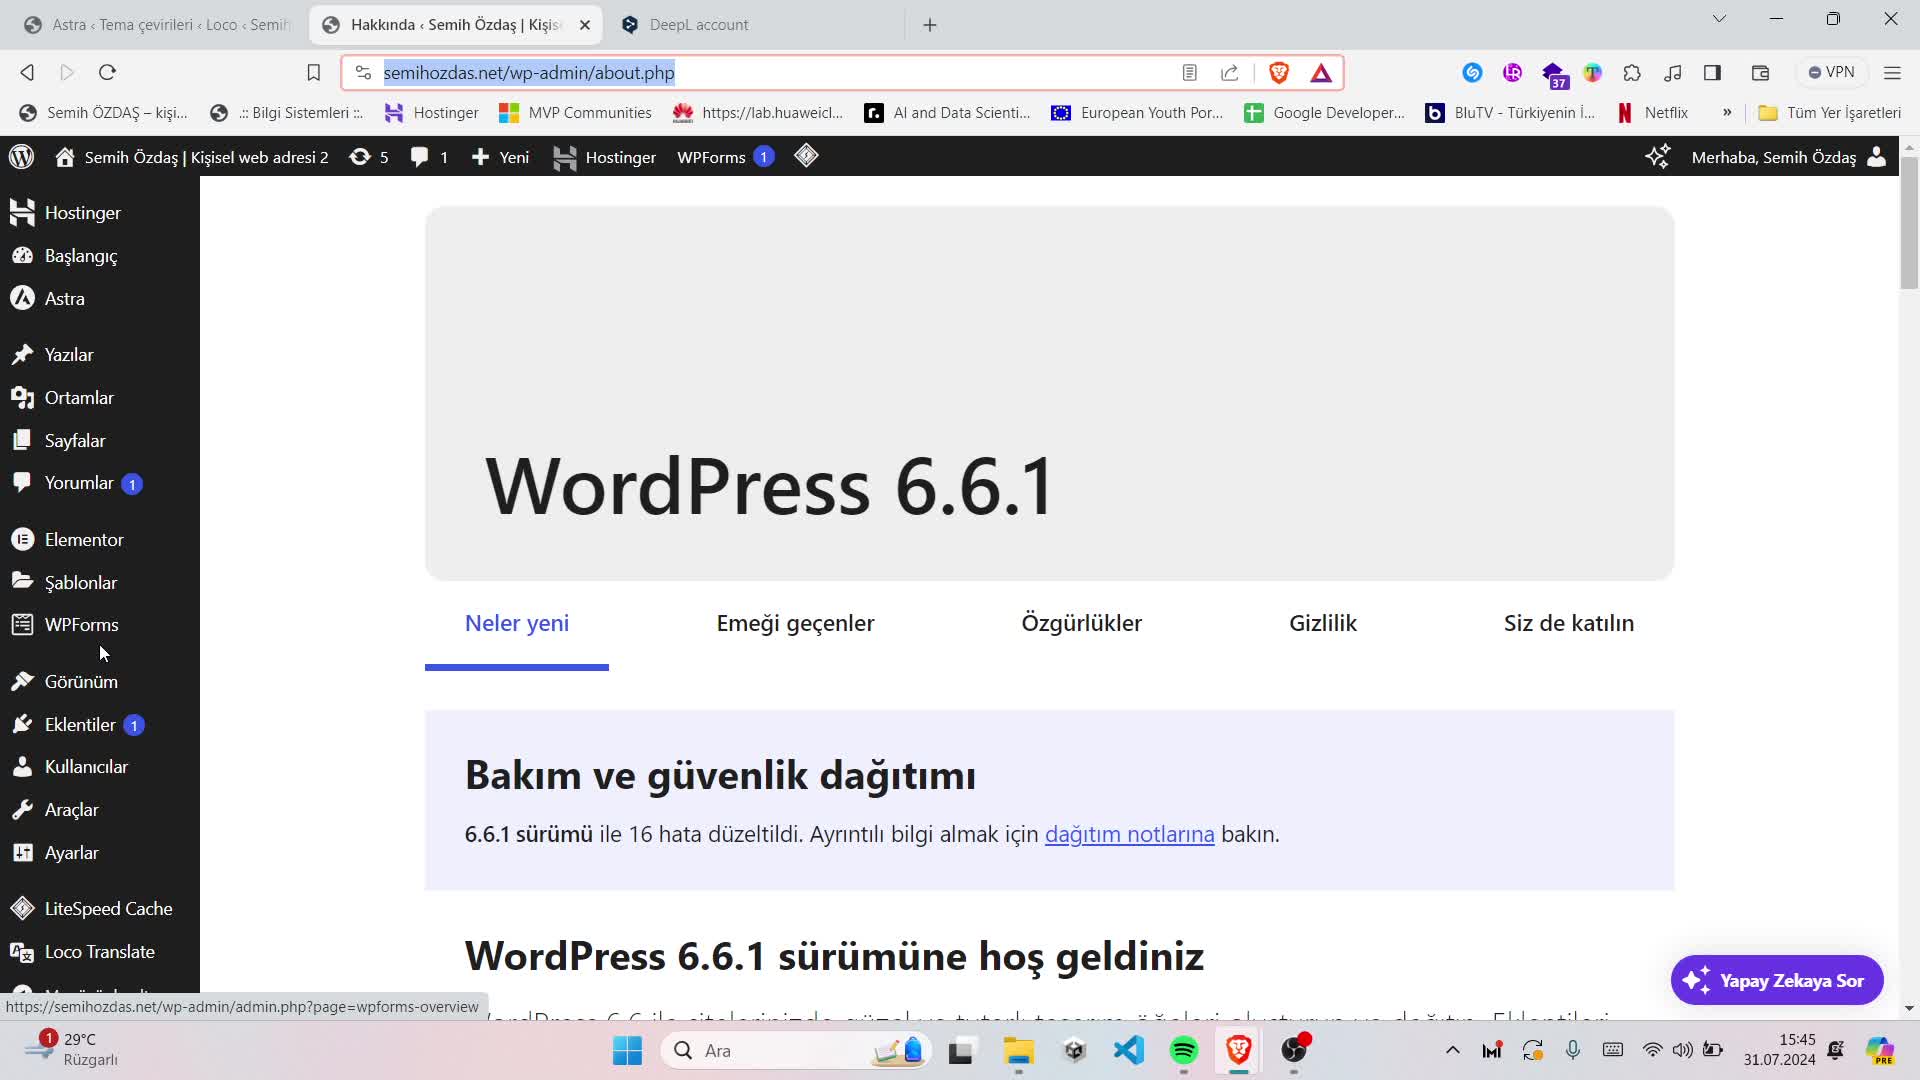
Task: Click browser forward button
Action: pos(67,73)
